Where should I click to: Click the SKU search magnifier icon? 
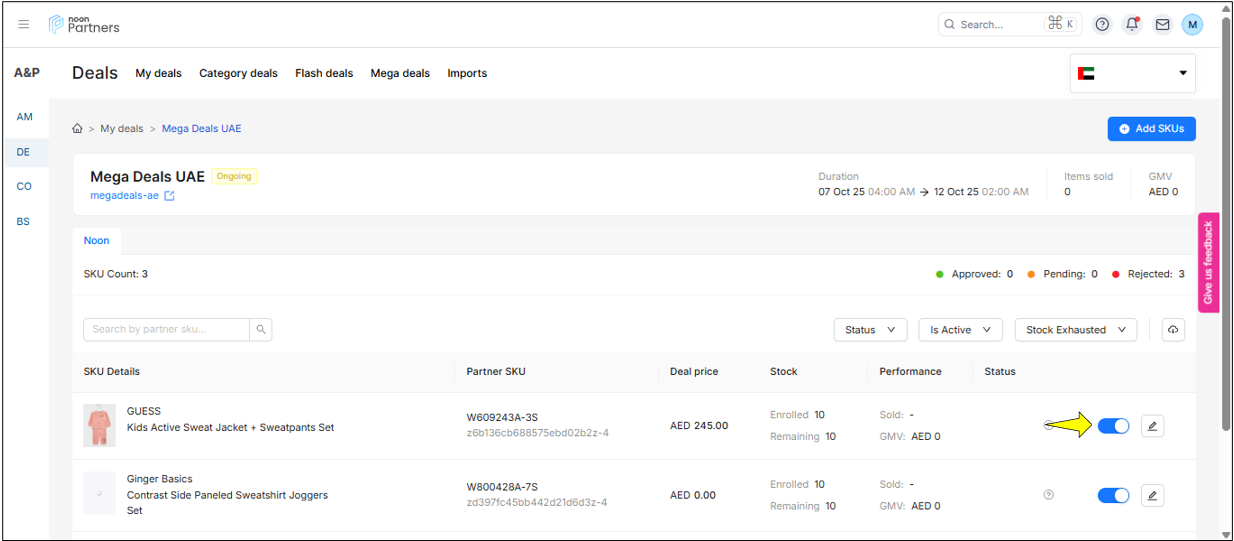click(261, 330)
